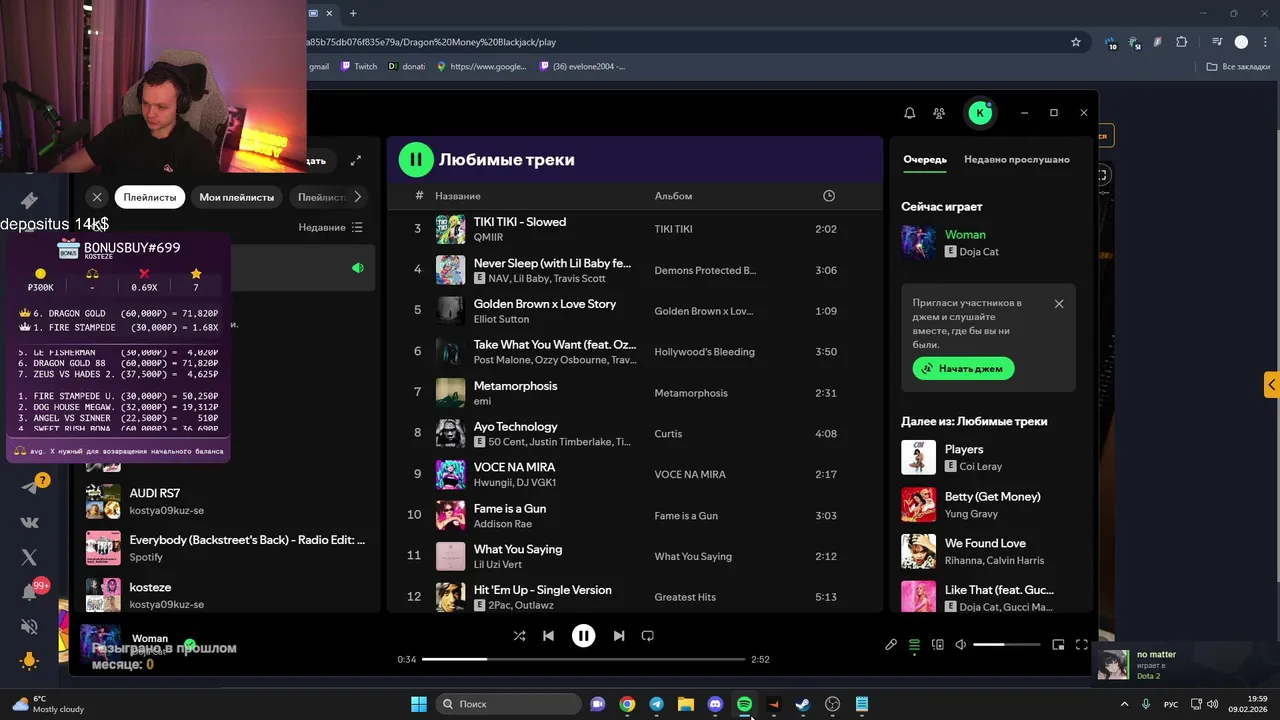This screenshot has height=720, width=1280.
Task: Open the green K profile avatar menu
Action: [x=980, y=113]
